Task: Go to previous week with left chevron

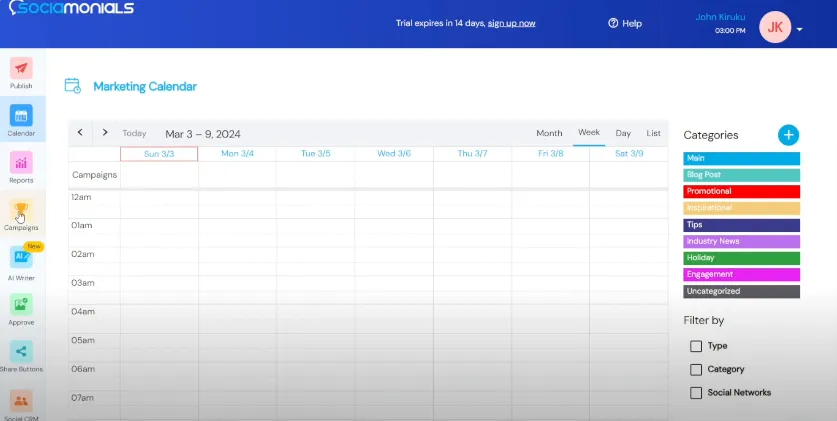Action: (x=81, y=133)
